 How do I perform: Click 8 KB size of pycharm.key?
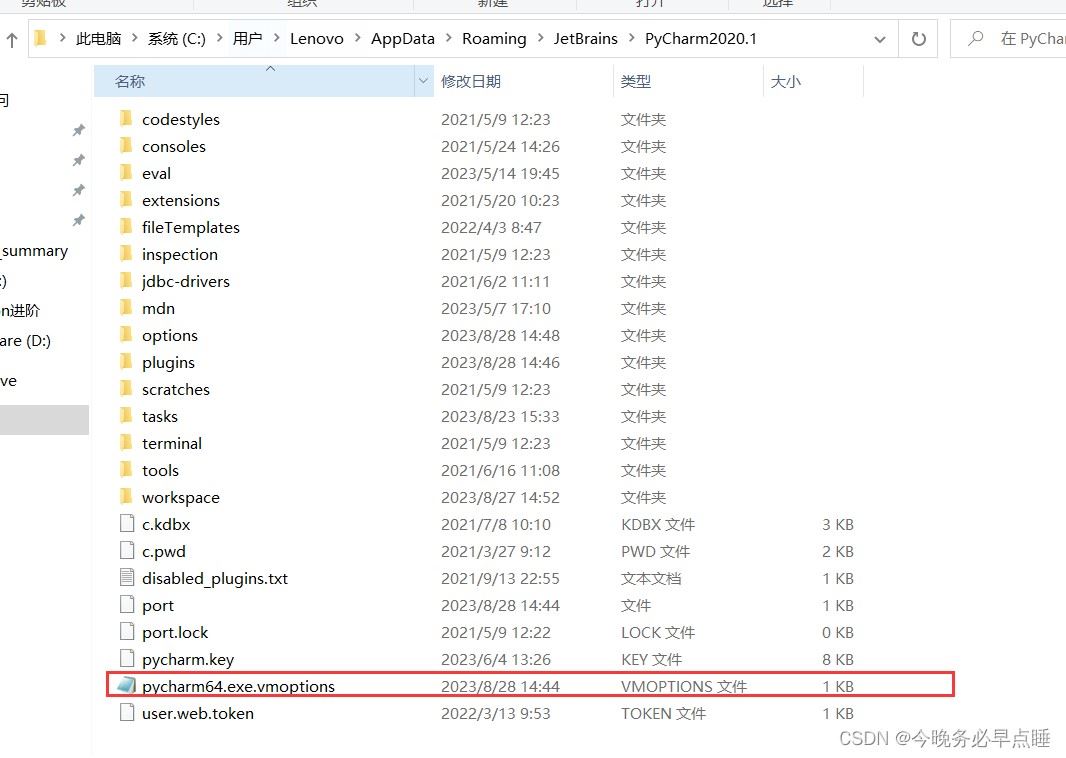(x=838, y=659)
